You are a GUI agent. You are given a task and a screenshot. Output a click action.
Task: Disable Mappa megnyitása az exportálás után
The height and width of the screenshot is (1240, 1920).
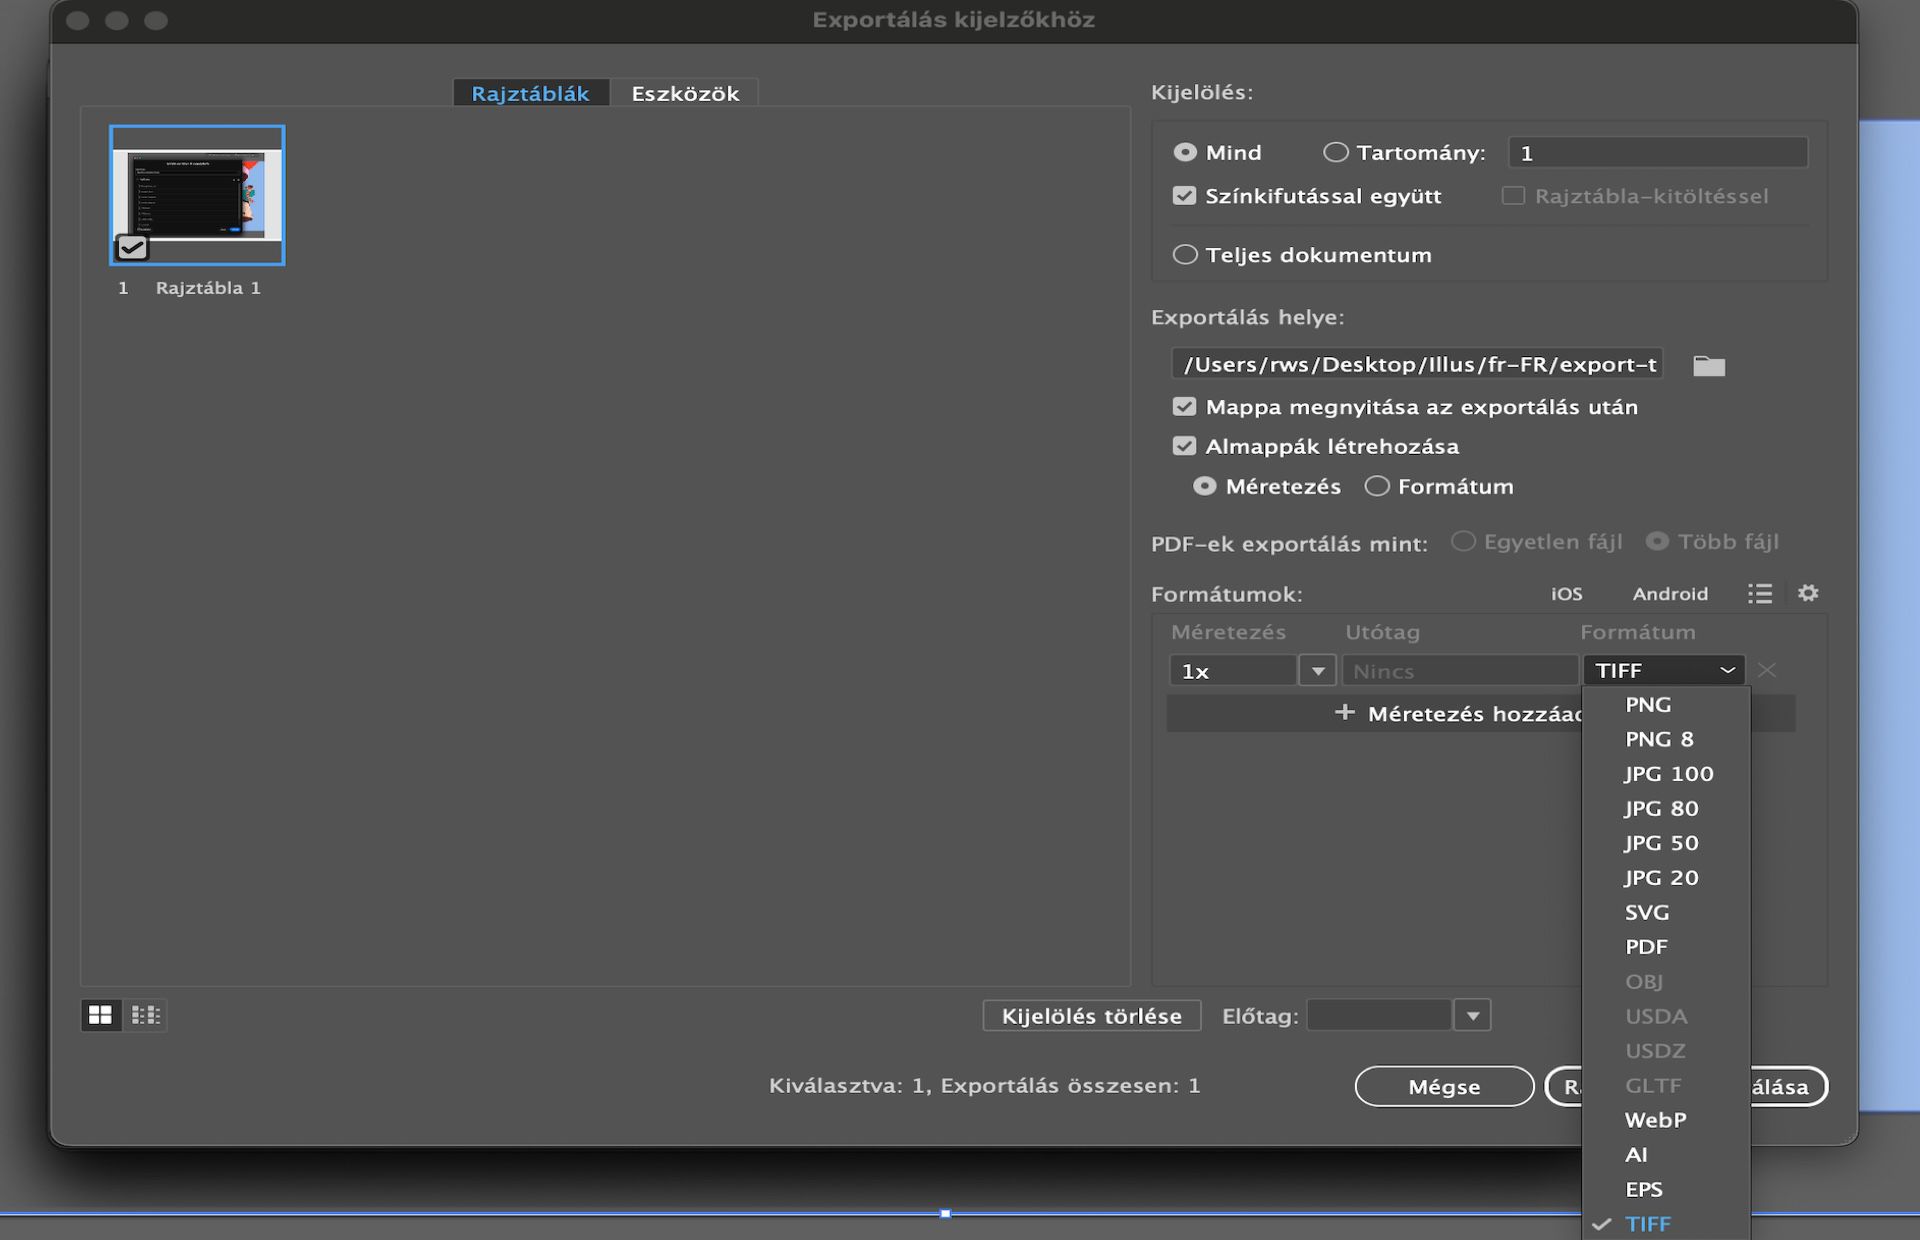pos(1184,407)
